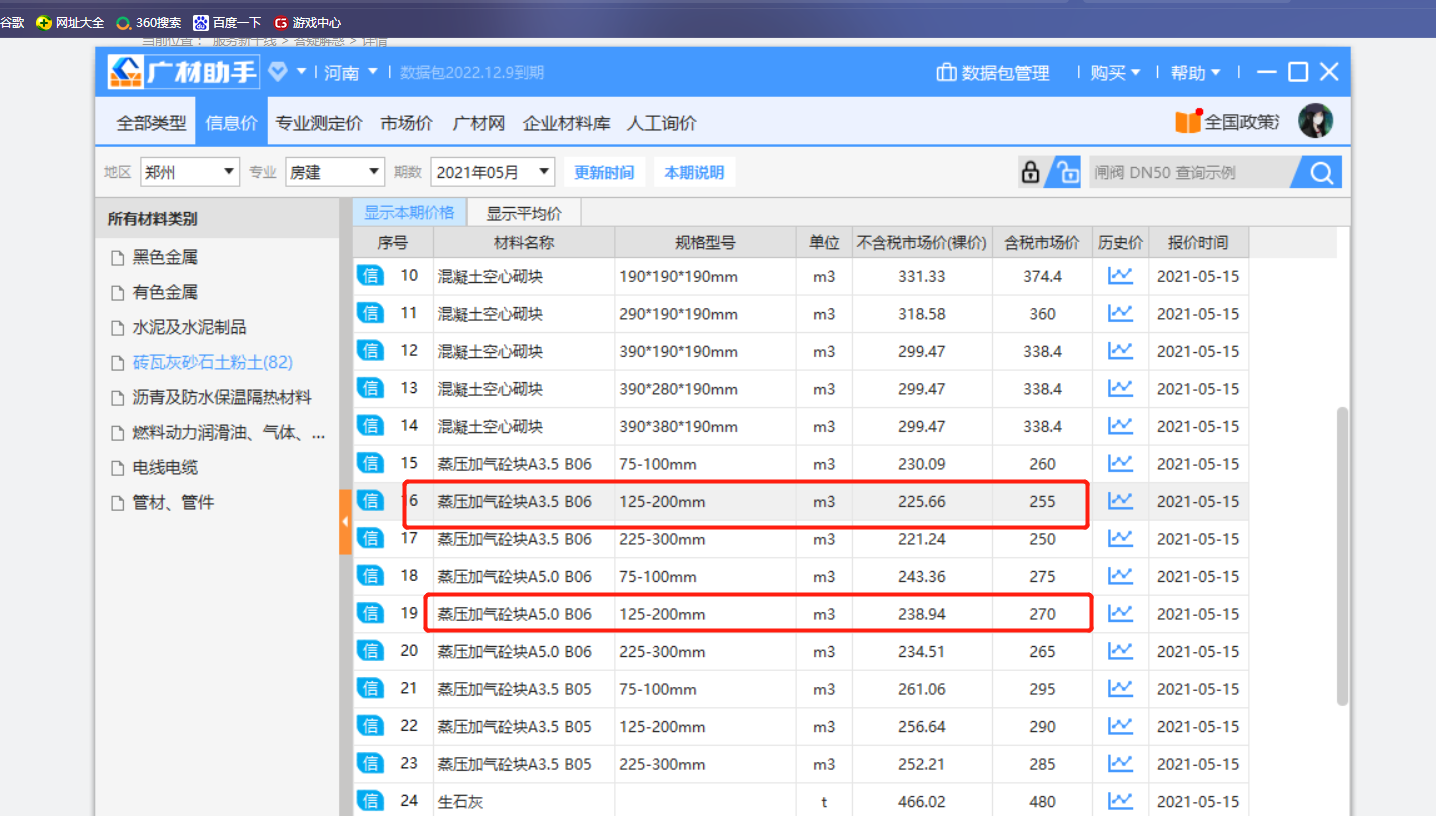1436x816 pixels.
Task: Switch to 全部类型 tab
Action: [x=151, y=123]
